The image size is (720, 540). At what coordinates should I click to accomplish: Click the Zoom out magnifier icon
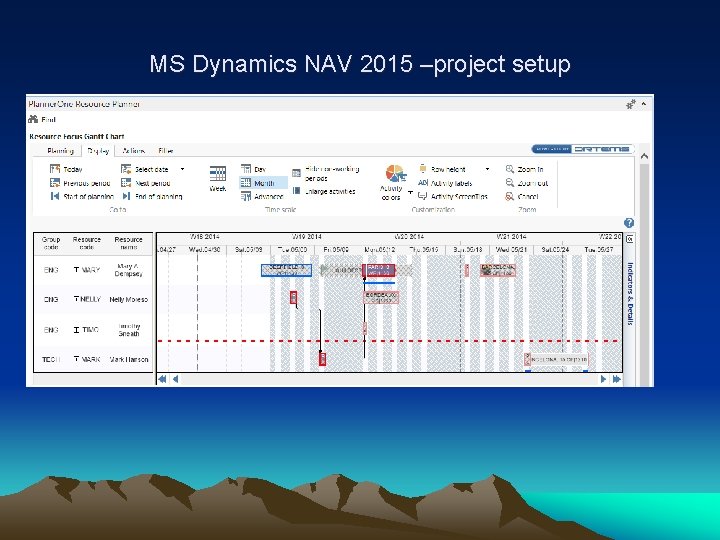click(x=509, y=183)
